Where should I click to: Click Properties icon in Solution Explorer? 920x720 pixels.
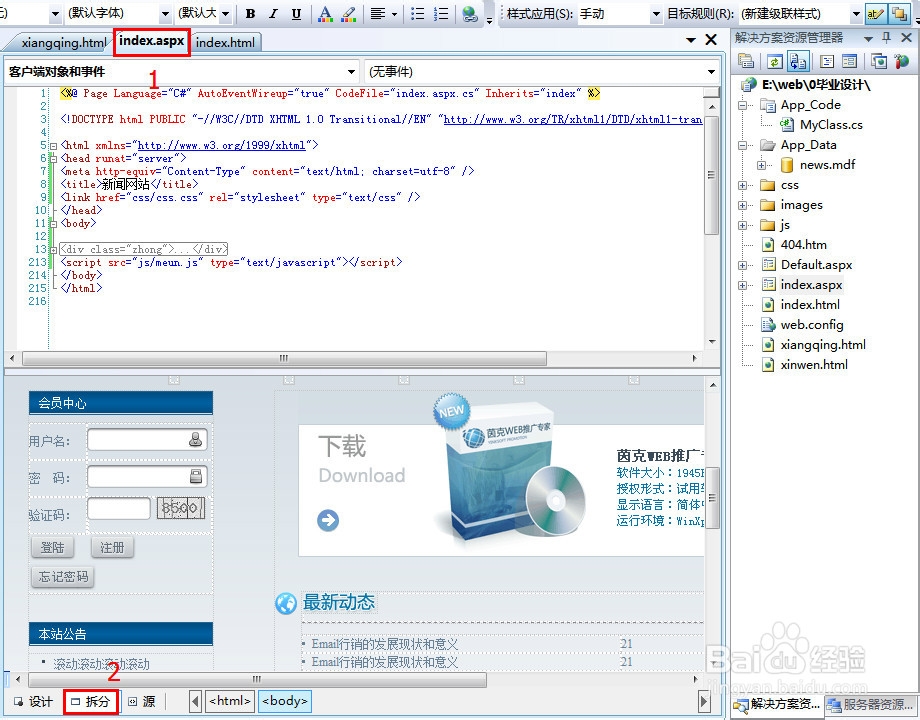pos(746,61)
